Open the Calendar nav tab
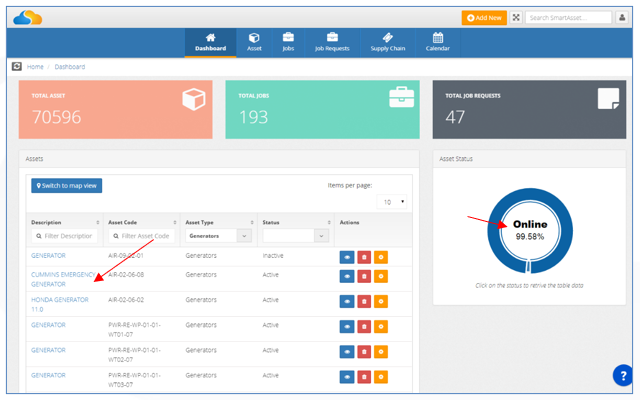This screenshot has width=640, height=400. click(438, 43)
